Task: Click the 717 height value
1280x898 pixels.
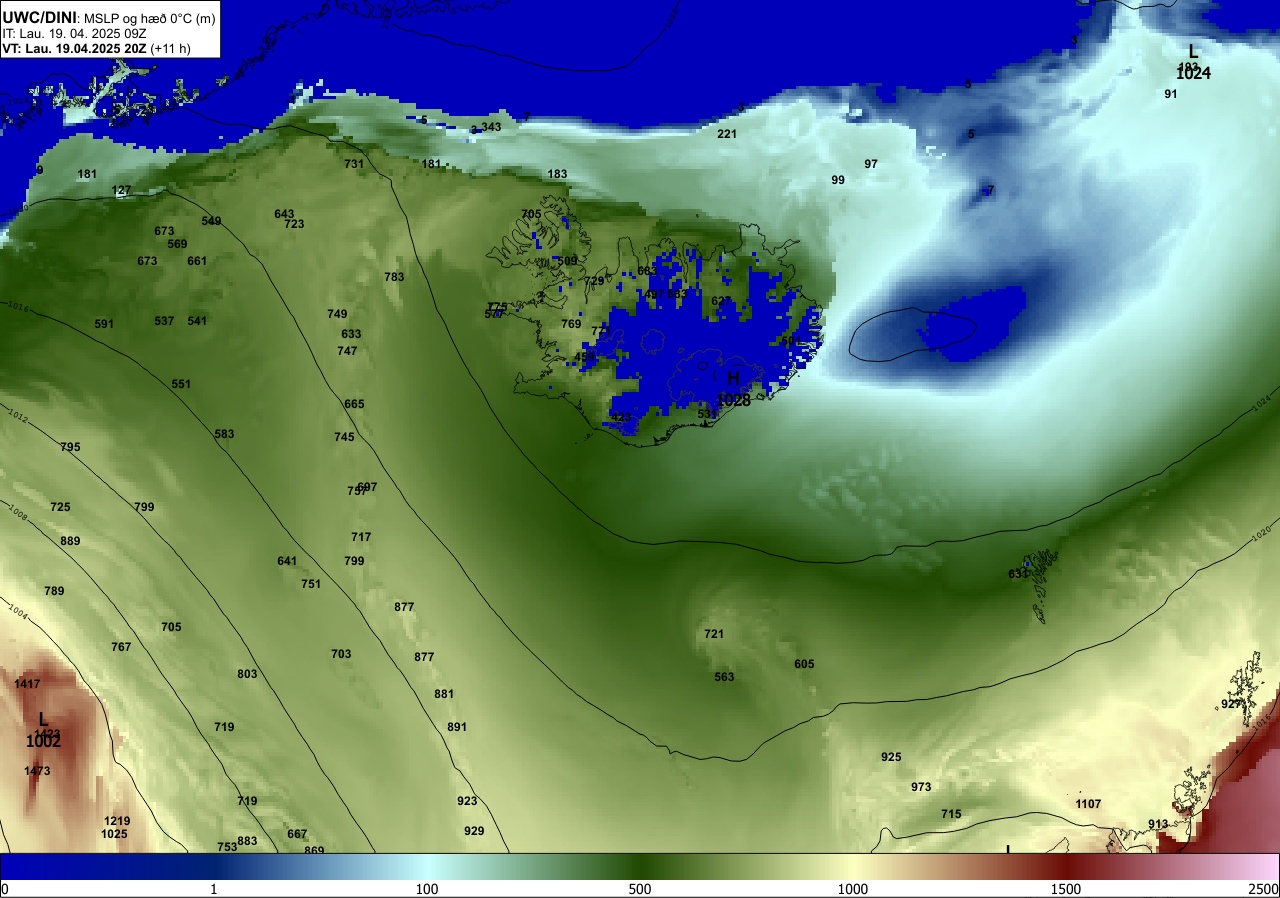Action: 361,537
